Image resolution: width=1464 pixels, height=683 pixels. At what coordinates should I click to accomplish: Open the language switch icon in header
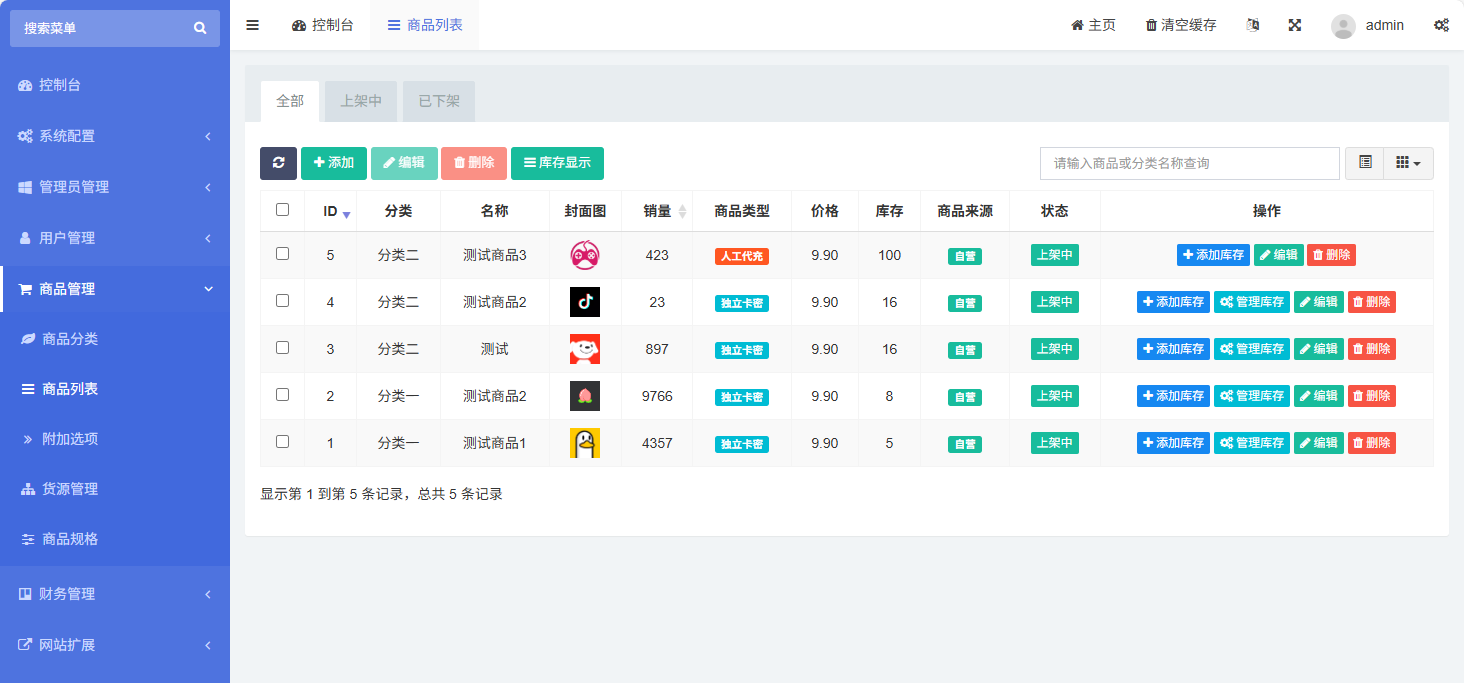point(1252,25)
